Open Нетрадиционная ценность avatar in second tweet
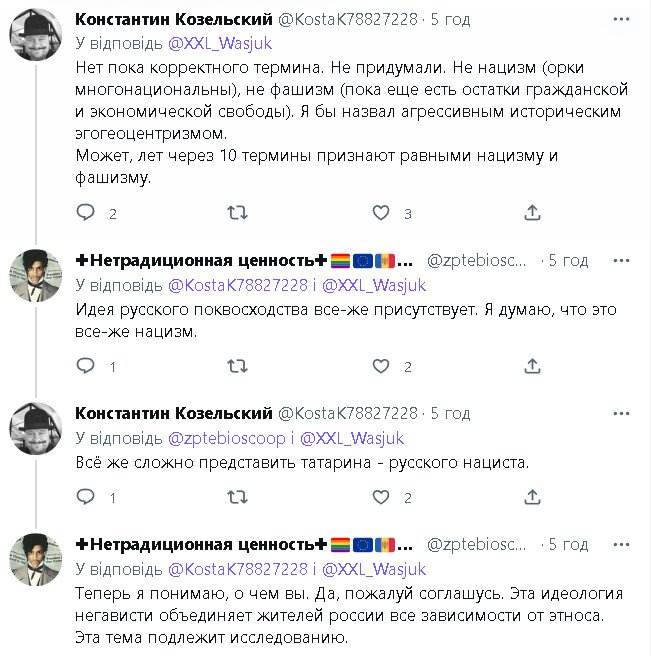The image size is (651, 656). [36, 275]
